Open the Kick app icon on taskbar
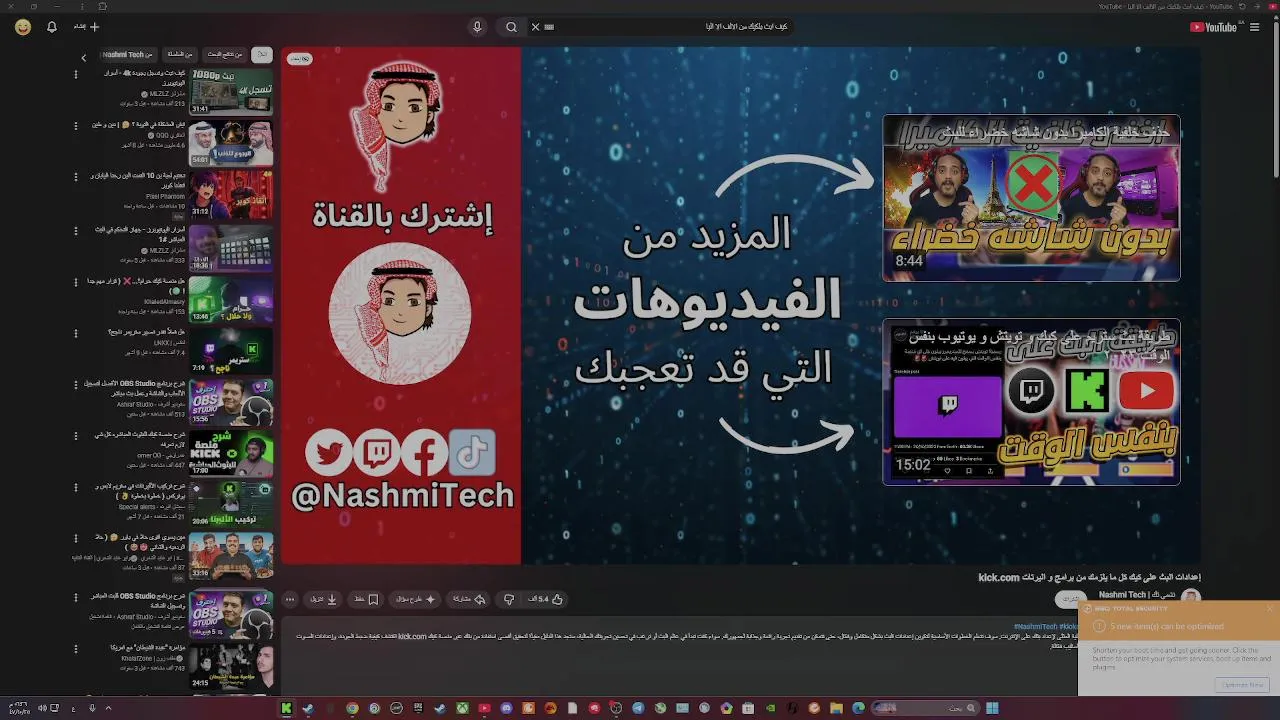The height and width of the screenshot is (720, 1280). [288, 708]
